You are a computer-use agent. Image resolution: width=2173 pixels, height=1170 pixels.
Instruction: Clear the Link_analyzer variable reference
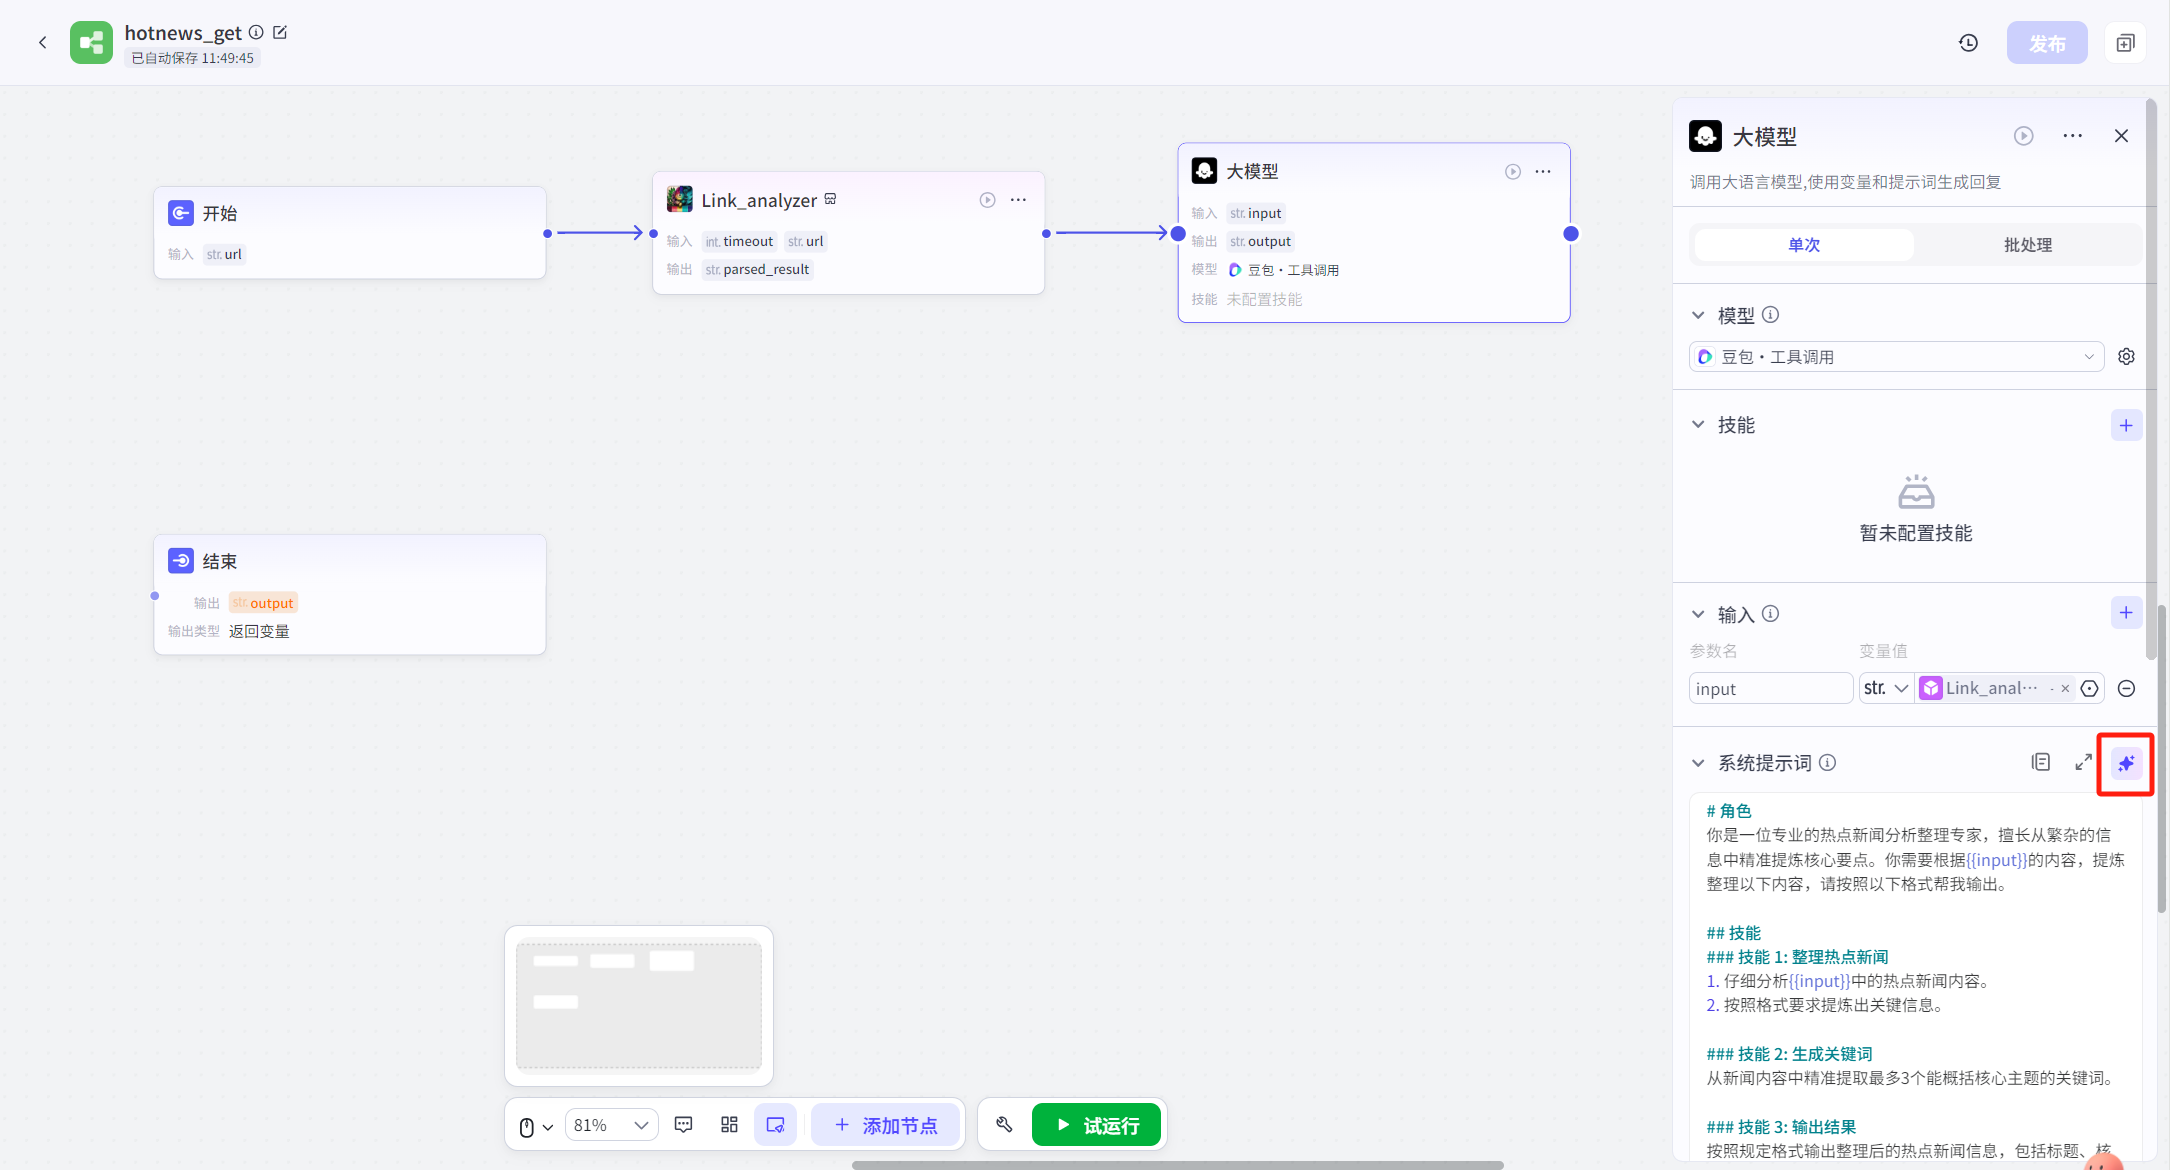tap(2065, 689)
